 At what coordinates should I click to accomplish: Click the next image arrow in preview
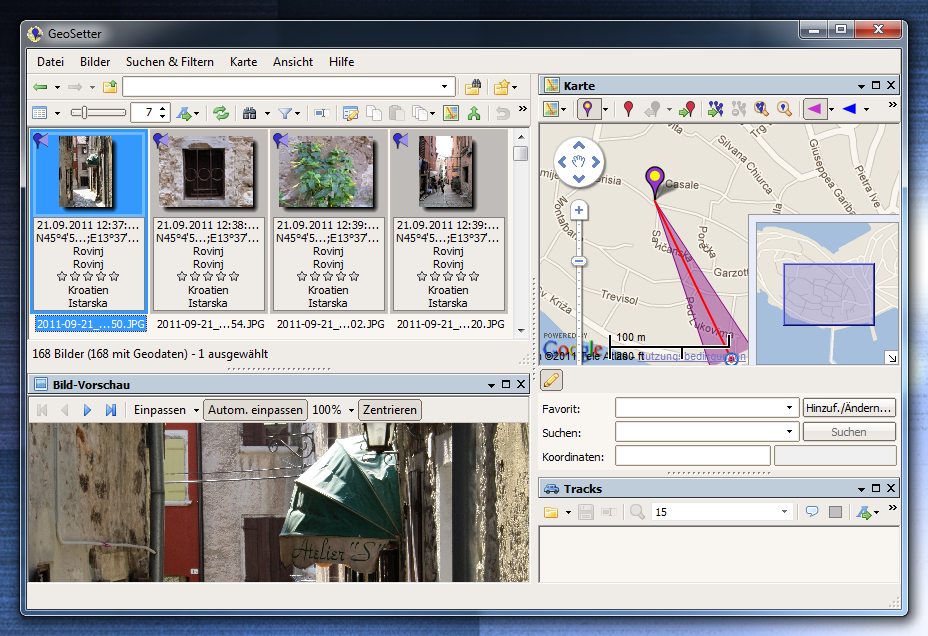coord(88,410)
